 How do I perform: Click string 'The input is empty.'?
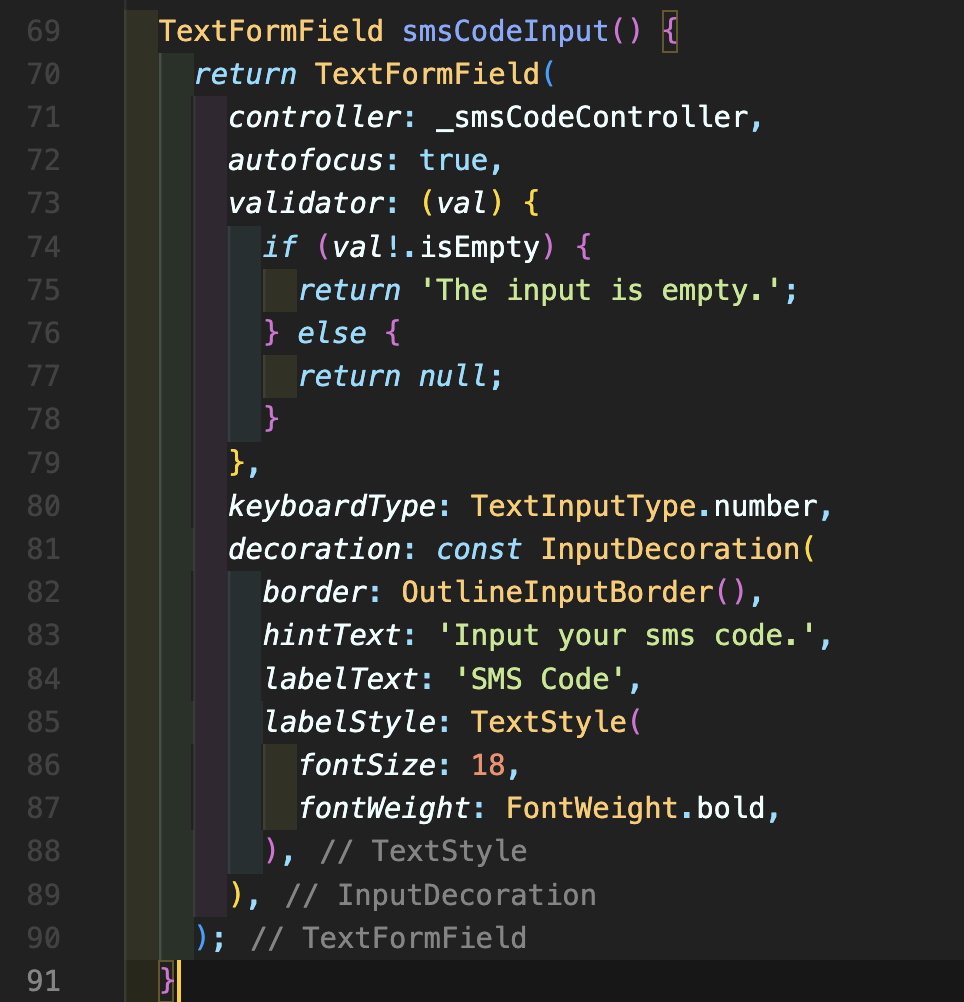click(x=601, y=291)
